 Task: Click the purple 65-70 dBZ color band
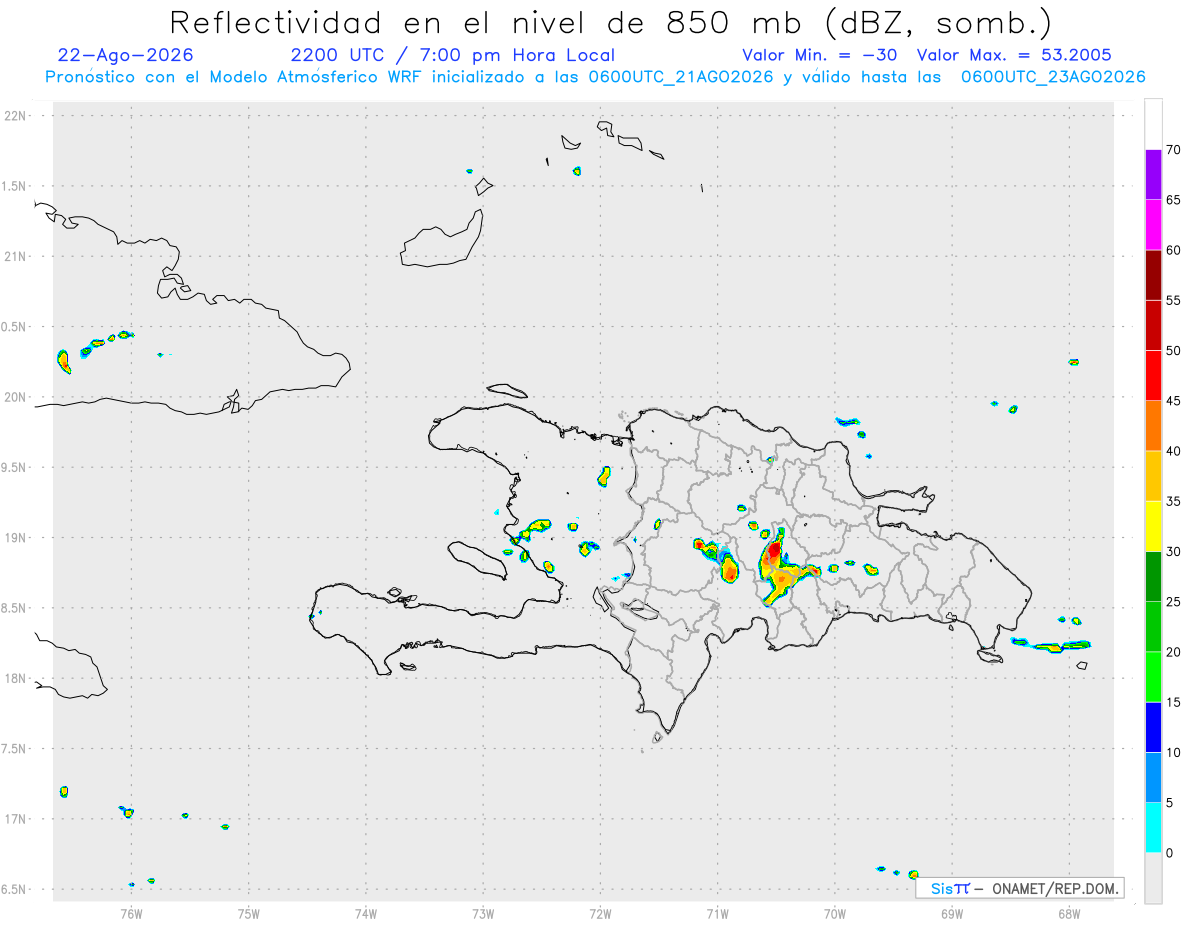click(1153, 174)
